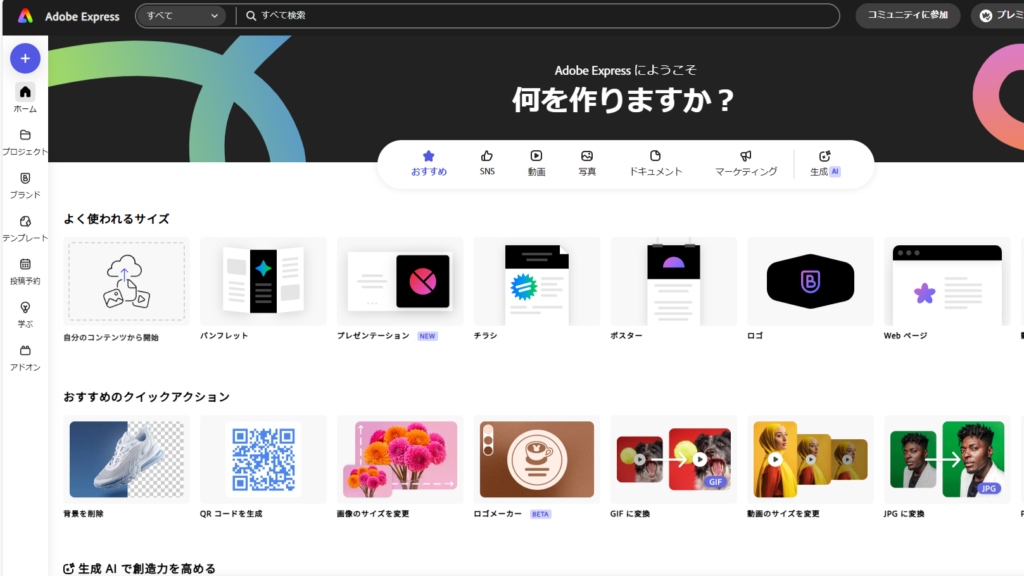Click the 背景を削除 quick action
Viewport: 1024px width, 576px height.
pyautogui.click(x=126, y=458)
